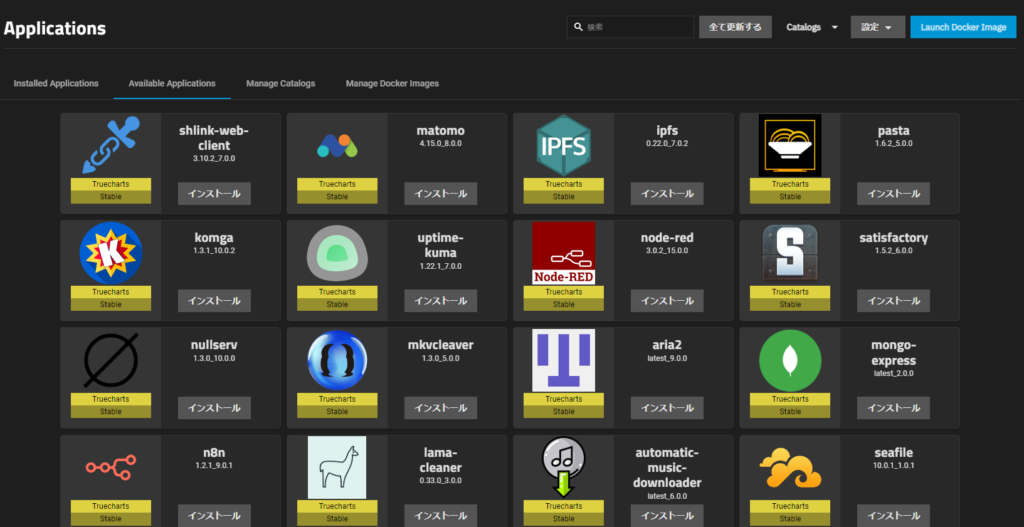This screenshot has height=527, width=1024.
Task: Click the uptime-kuma green blob icon
Action: coord(337,252)
